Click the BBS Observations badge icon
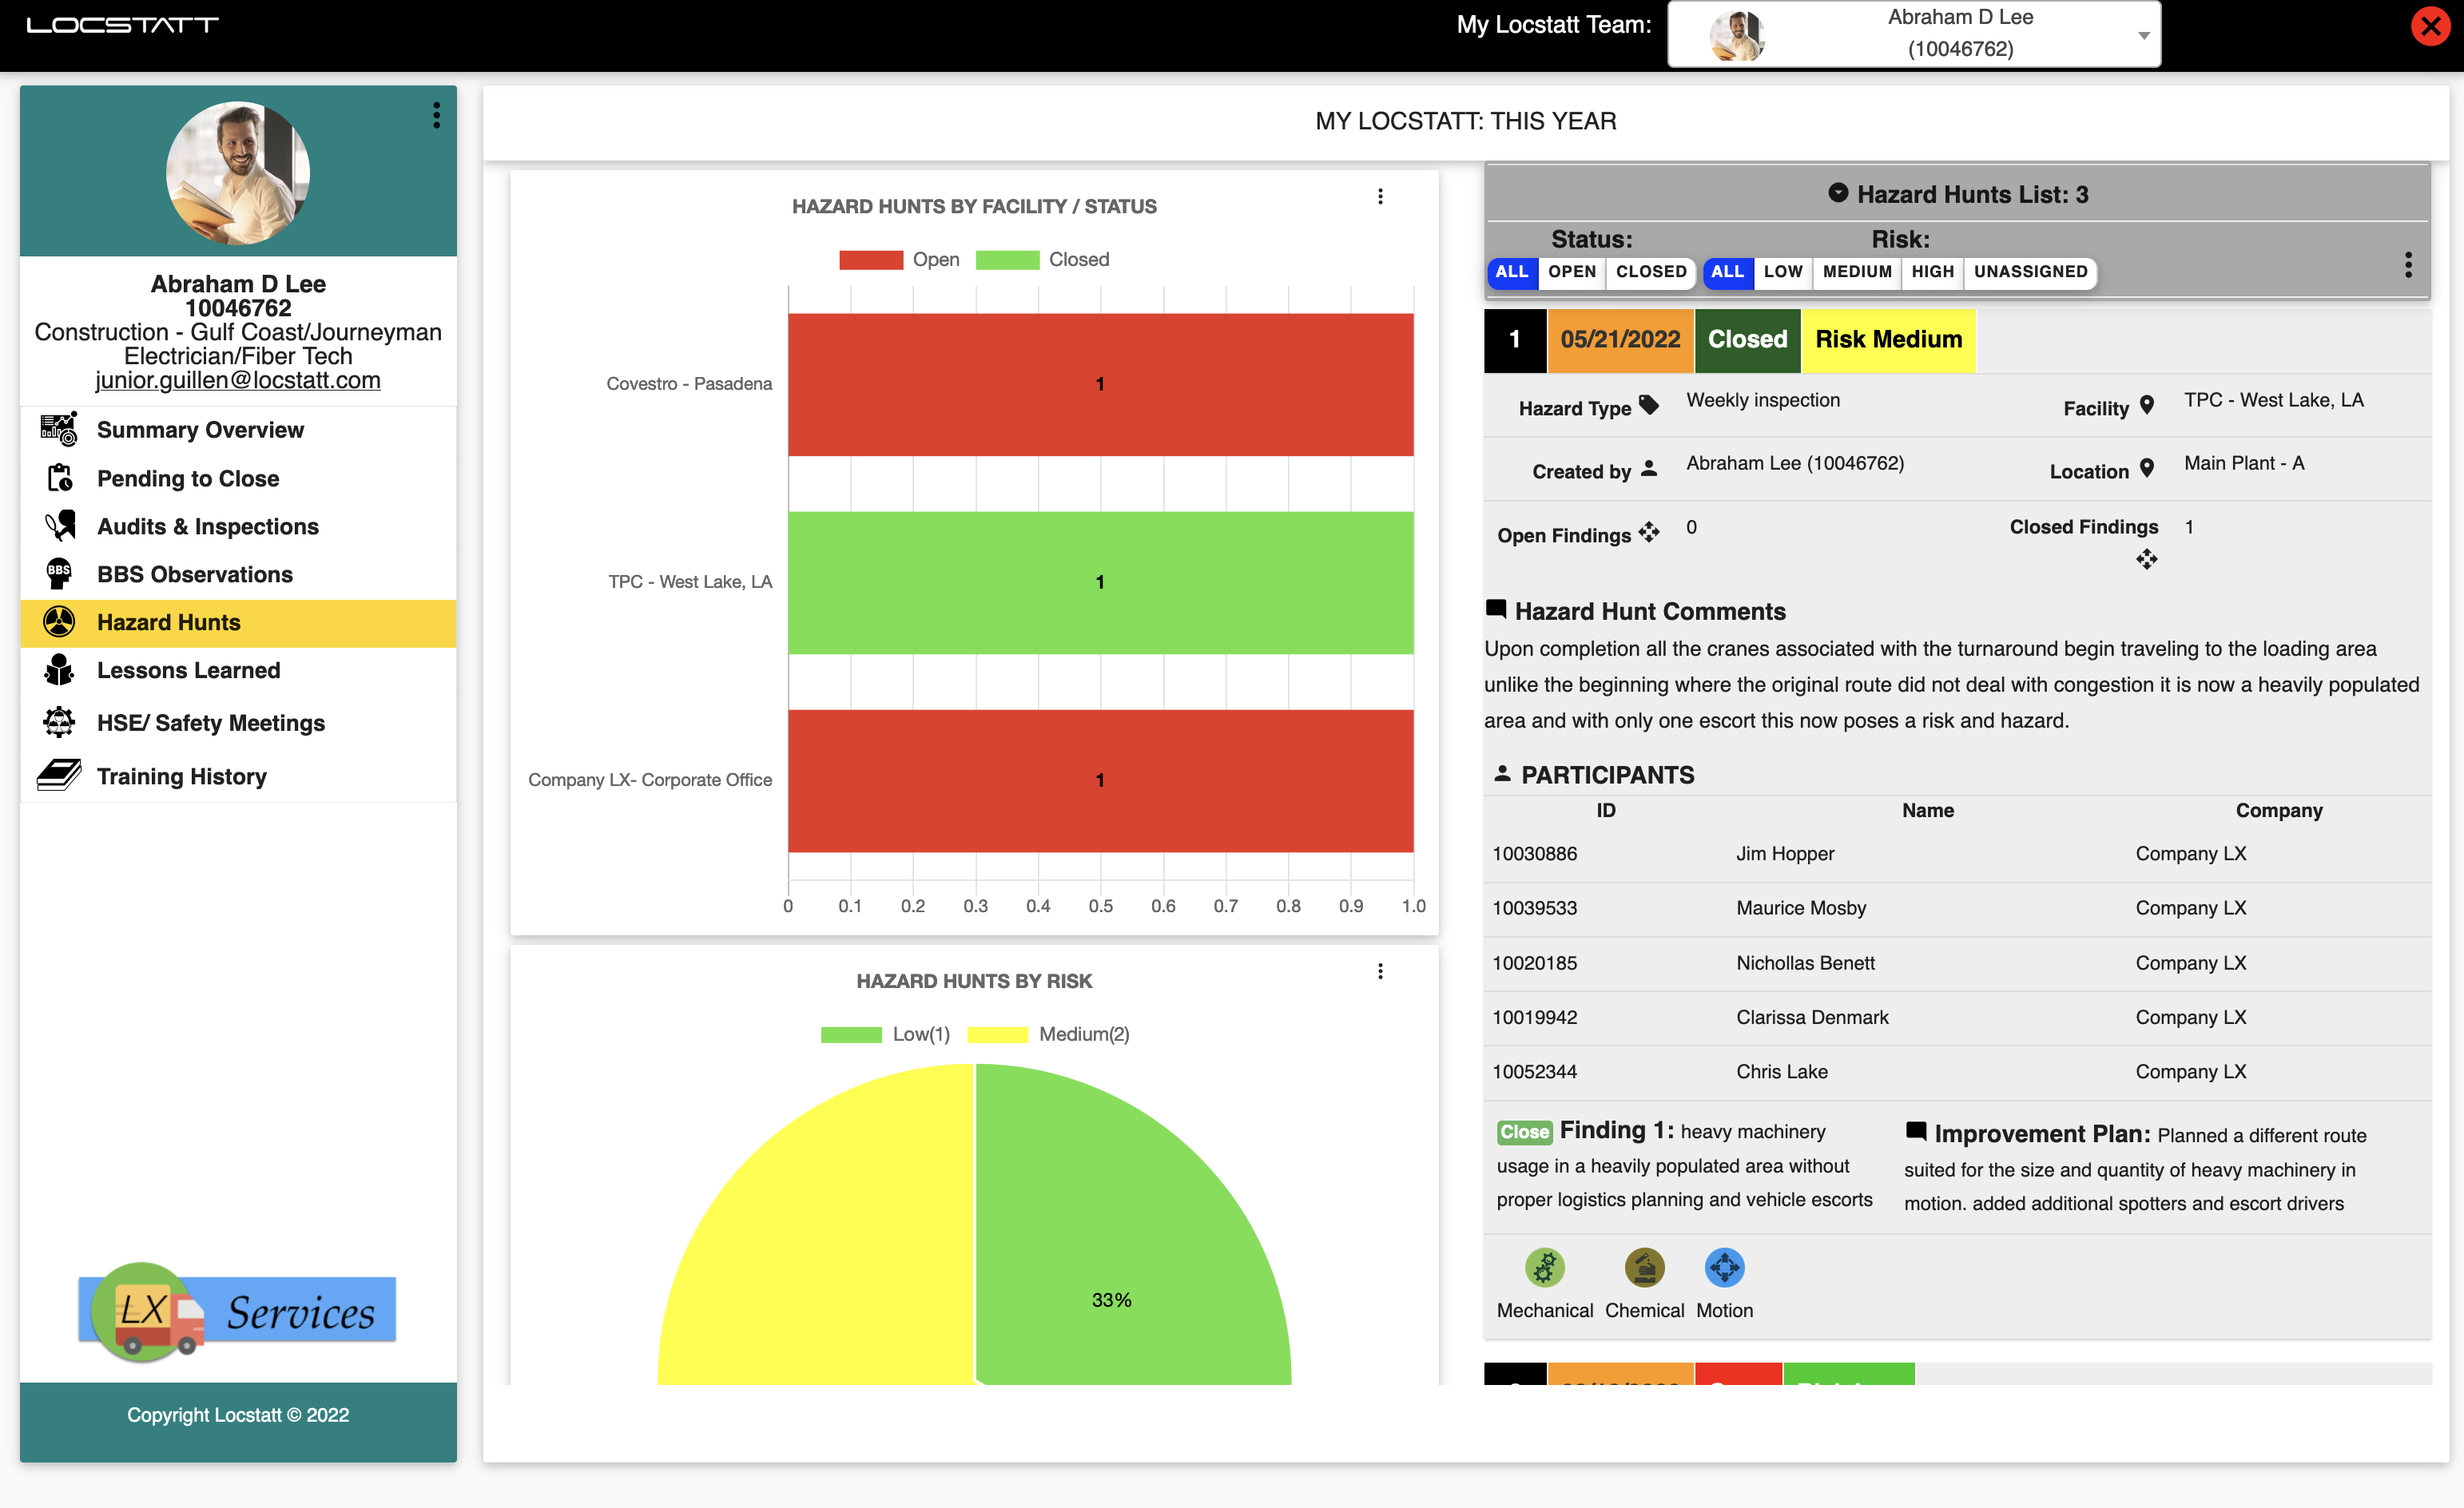This screenshot has width=2464, height=1508. pos(58,574)
